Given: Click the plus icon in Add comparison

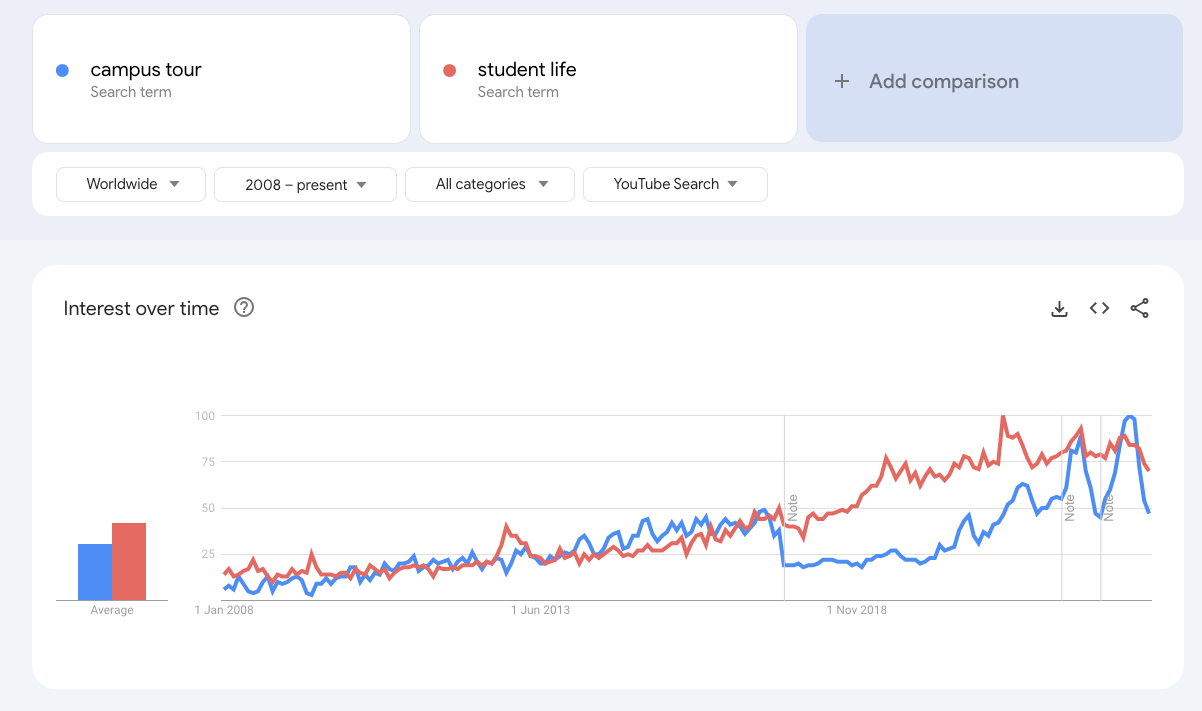Looking at the screenshot, I should (x=842, y=82).
